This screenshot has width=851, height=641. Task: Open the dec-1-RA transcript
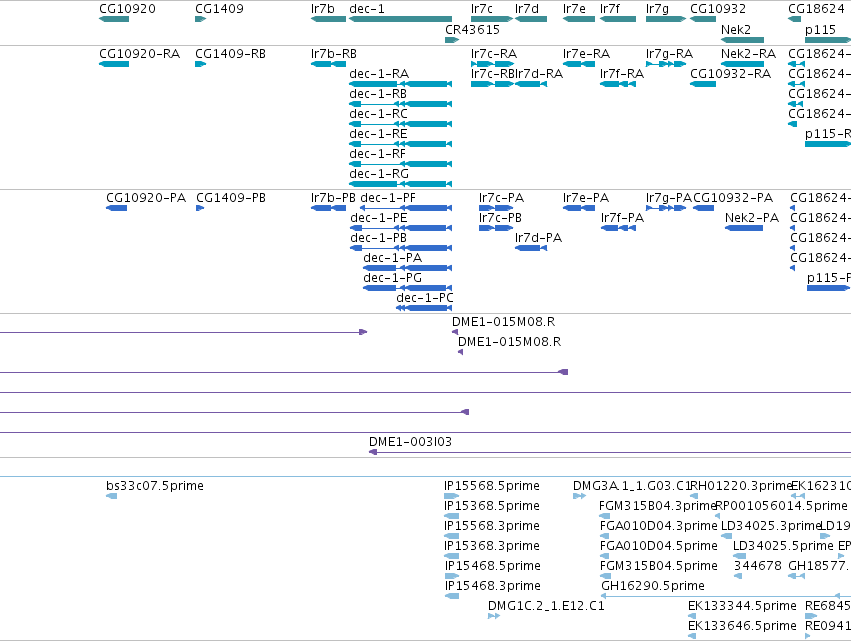401,84
